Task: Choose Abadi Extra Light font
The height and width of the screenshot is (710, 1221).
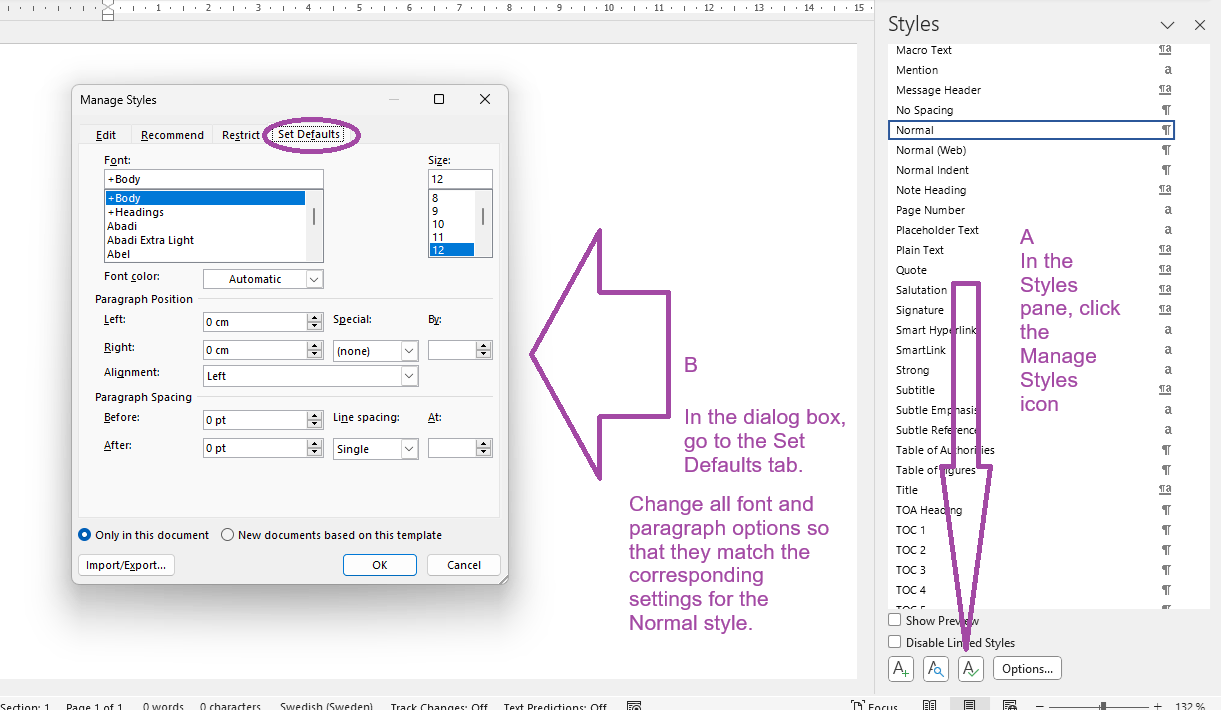Action: 205,240
